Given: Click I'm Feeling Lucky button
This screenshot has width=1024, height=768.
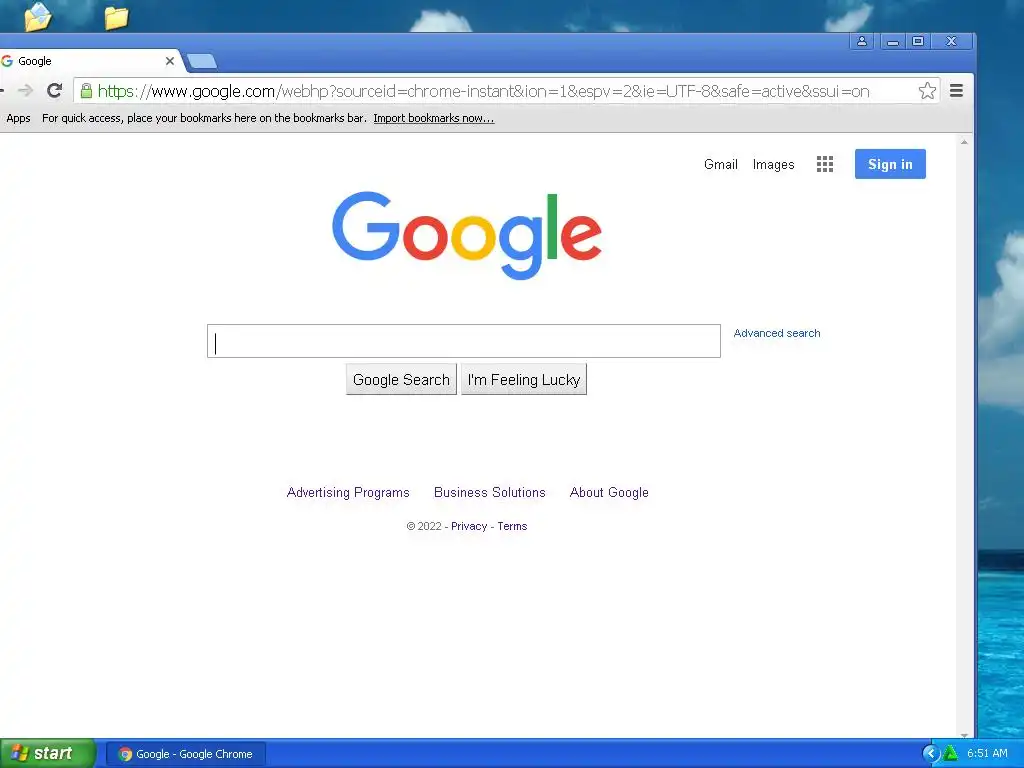Looking at the screenshot, I should [x=524, y=379].
